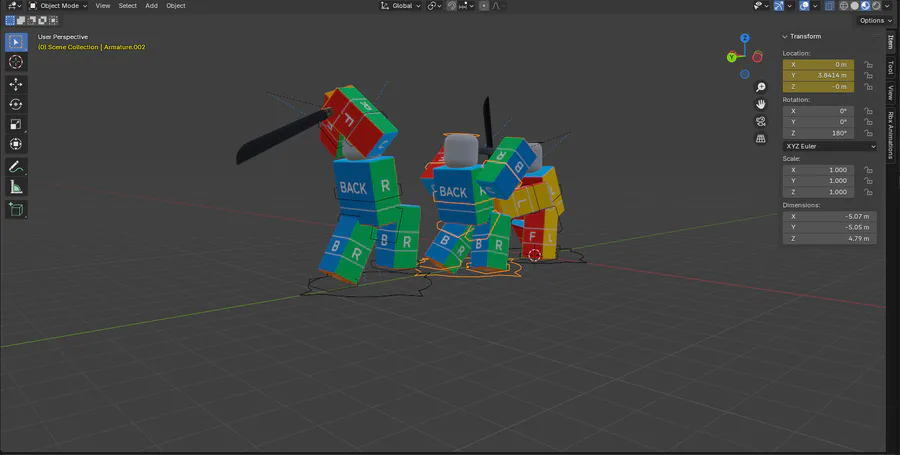
Task: Click Dimensions Z field showing 4.79 m
Action: coord(829,239)
